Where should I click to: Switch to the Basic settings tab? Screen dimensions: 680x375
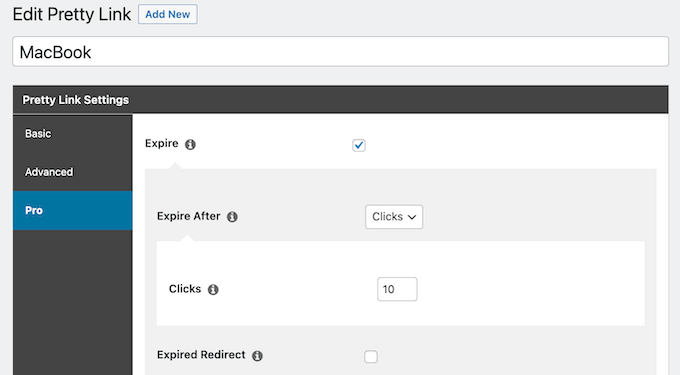point(73,134)
